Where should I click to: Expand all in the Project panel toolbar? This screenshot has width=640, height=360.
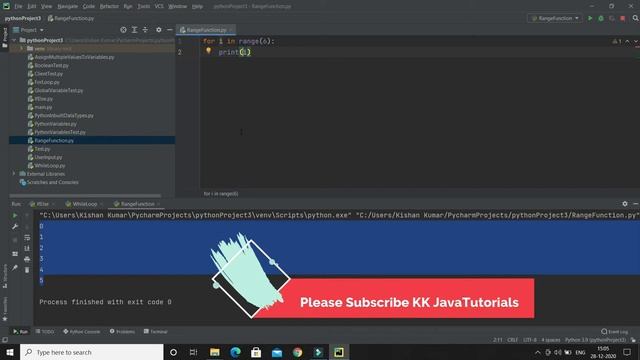134,30
